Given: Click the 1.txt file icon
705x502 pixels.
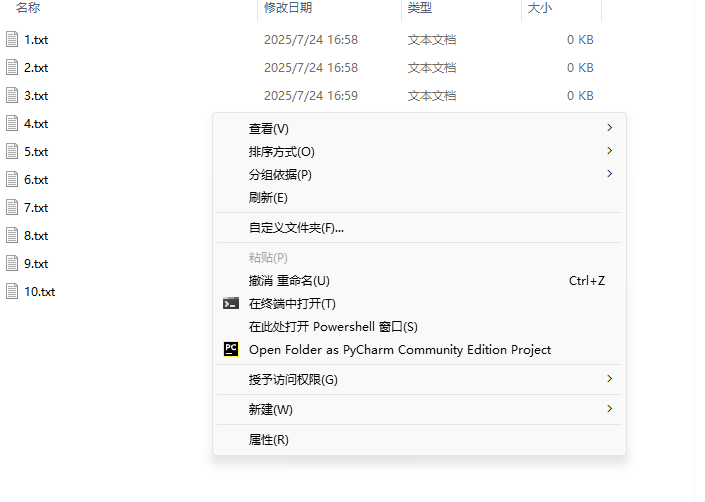Looking at the screenshot, I should pos(12,40).
